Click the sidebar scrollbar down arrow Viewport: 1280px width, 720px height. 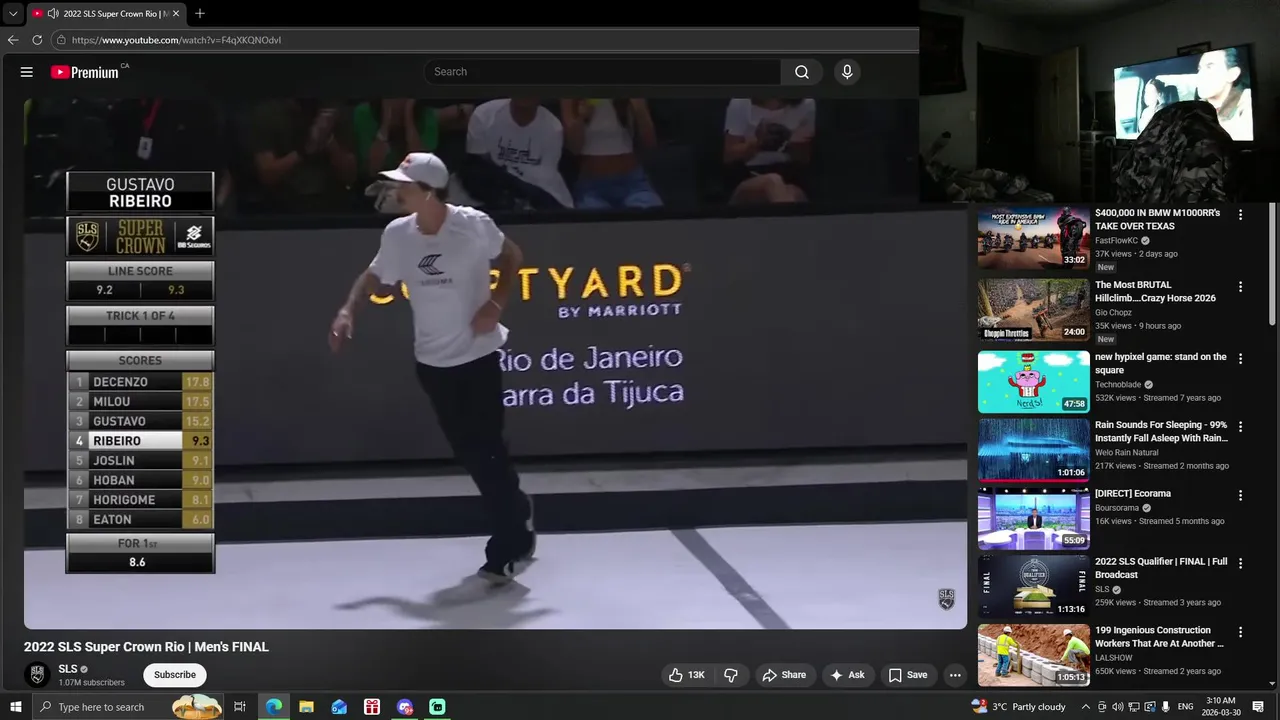(1272, 684)
